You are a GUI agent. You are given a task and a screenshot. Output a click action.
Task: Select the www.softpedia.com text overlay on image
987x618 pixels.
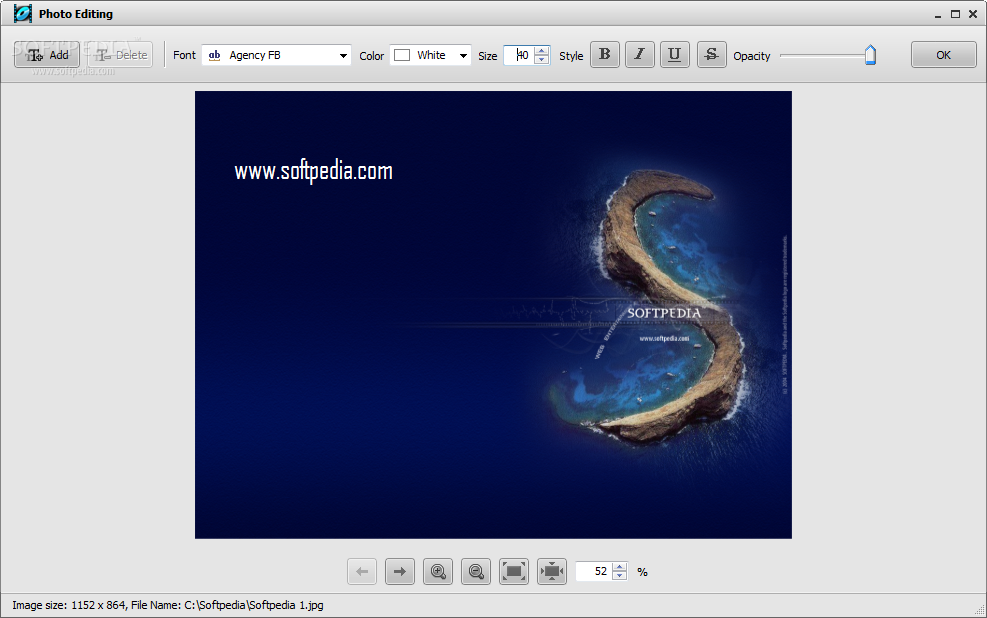(313, 171)
